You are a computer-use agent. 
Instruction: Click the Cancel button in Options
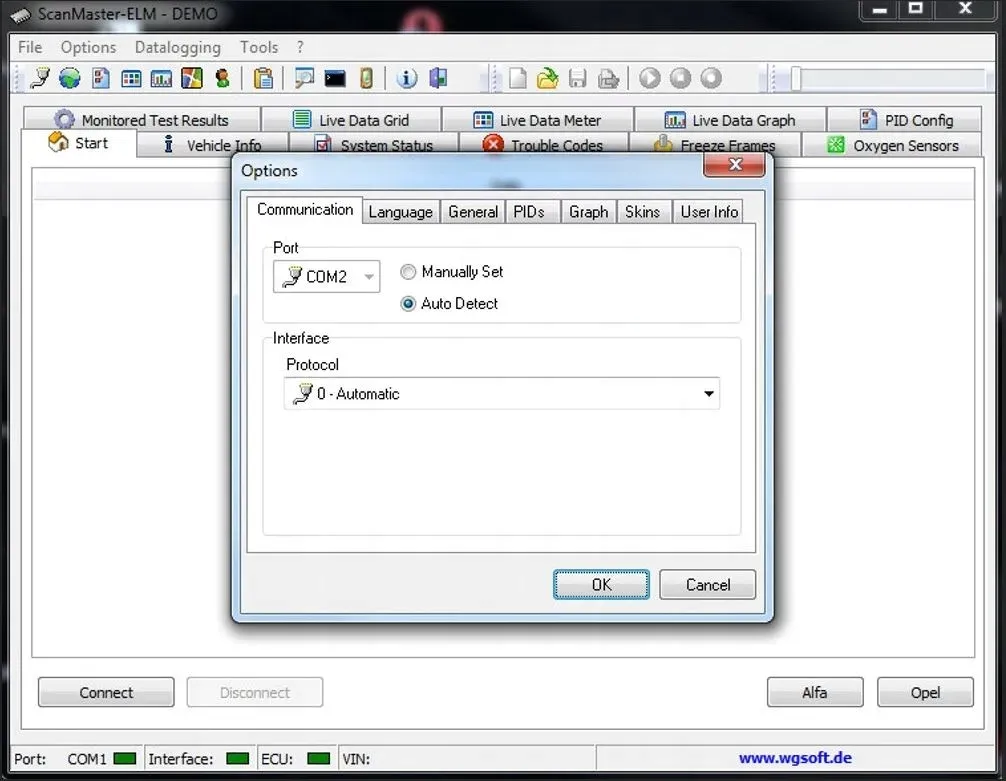(707, 585)
